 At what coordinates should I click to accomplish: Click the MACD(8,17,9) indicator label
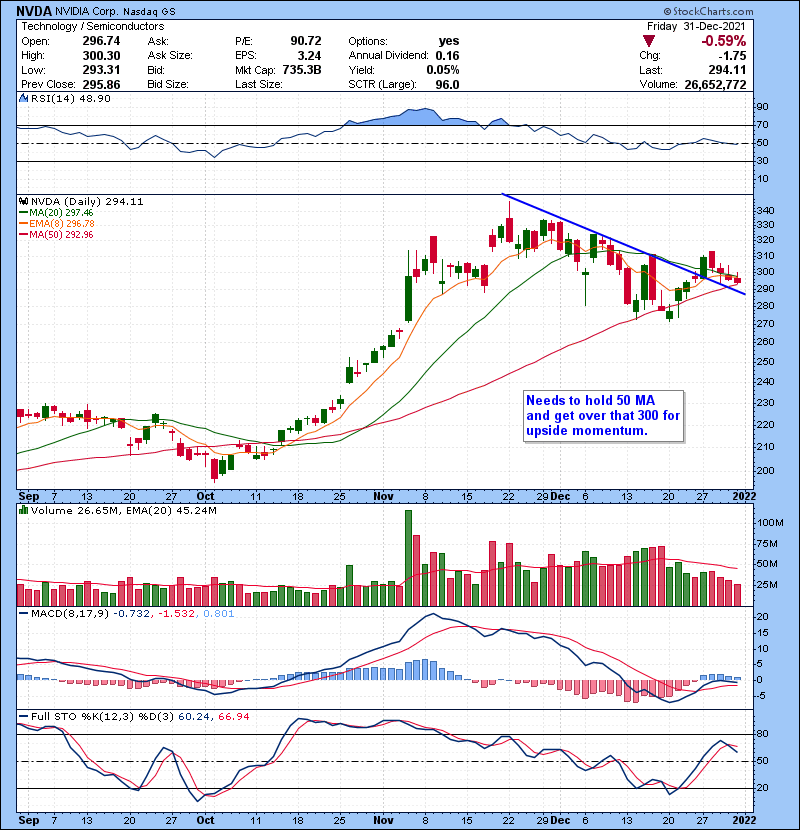[x=70, y=614]
